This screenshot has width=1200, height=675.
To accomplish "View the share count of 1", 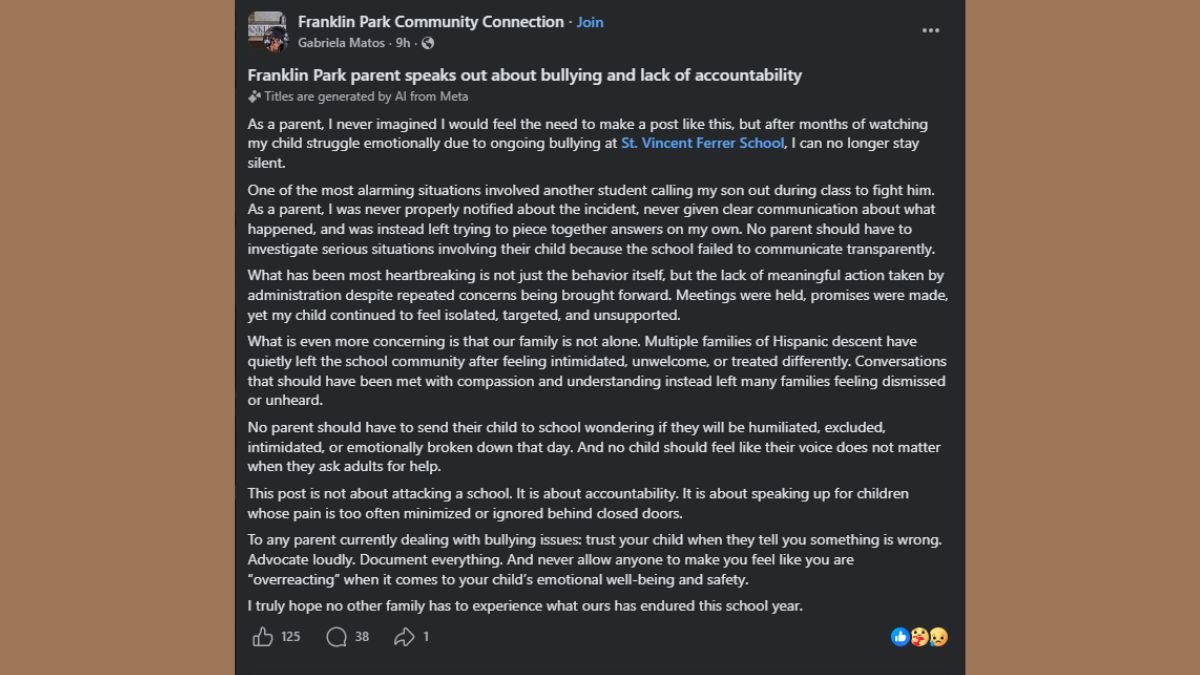I will [426, 637].
